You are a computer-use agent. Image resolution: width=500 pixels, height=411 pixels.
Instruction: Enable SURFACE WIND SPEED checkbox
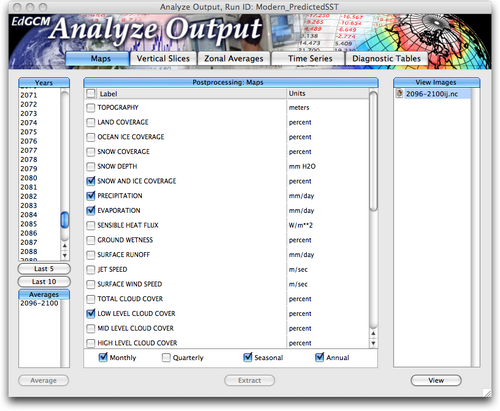(90, 284)
